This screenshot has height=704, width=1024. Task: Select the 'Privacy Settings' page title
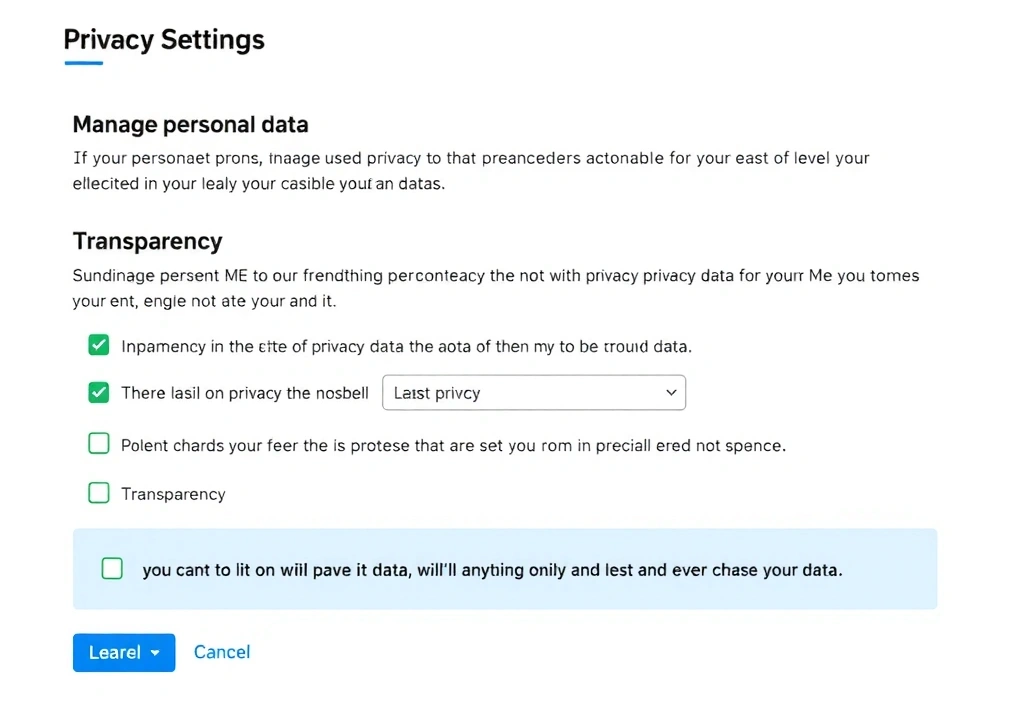pyautogui.click(x=163, y=40)
